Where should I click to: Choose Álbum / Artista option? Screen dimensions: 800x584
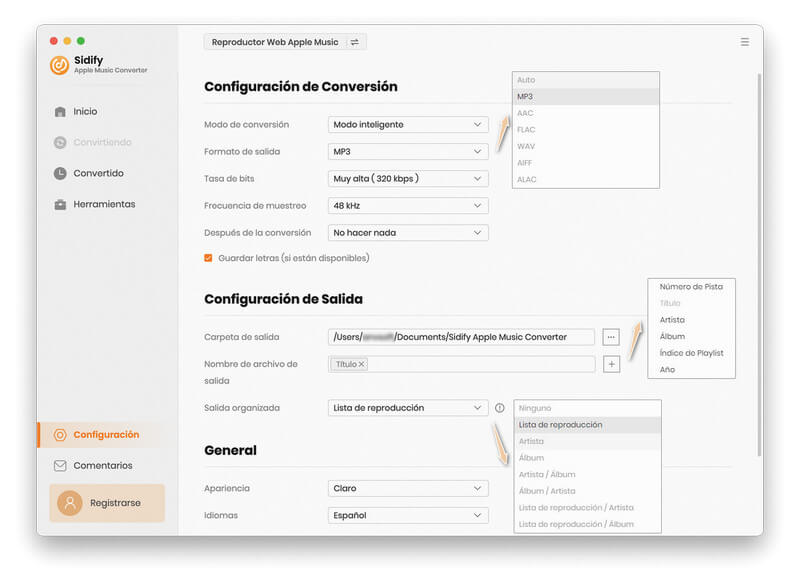point(588,491)
